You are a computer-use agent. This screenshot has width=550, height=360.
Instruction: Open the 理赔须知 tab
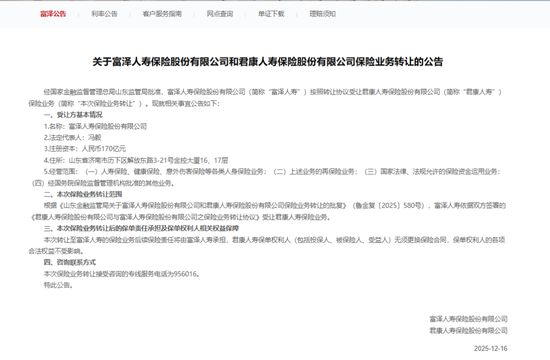[323, 14]
